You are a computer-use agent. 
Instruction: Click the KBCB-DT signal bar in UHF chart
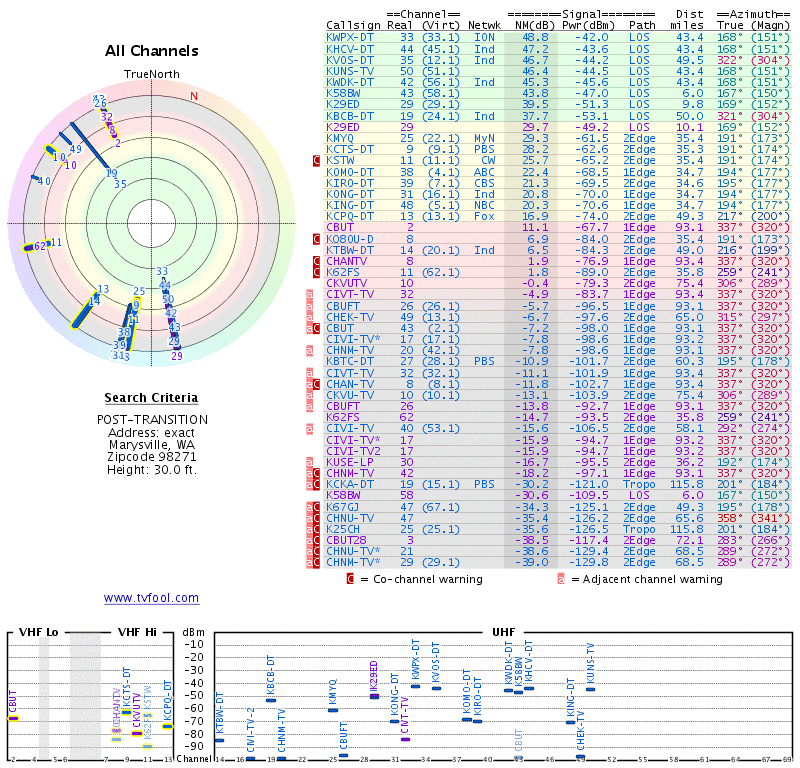click(x=271, y=700)
